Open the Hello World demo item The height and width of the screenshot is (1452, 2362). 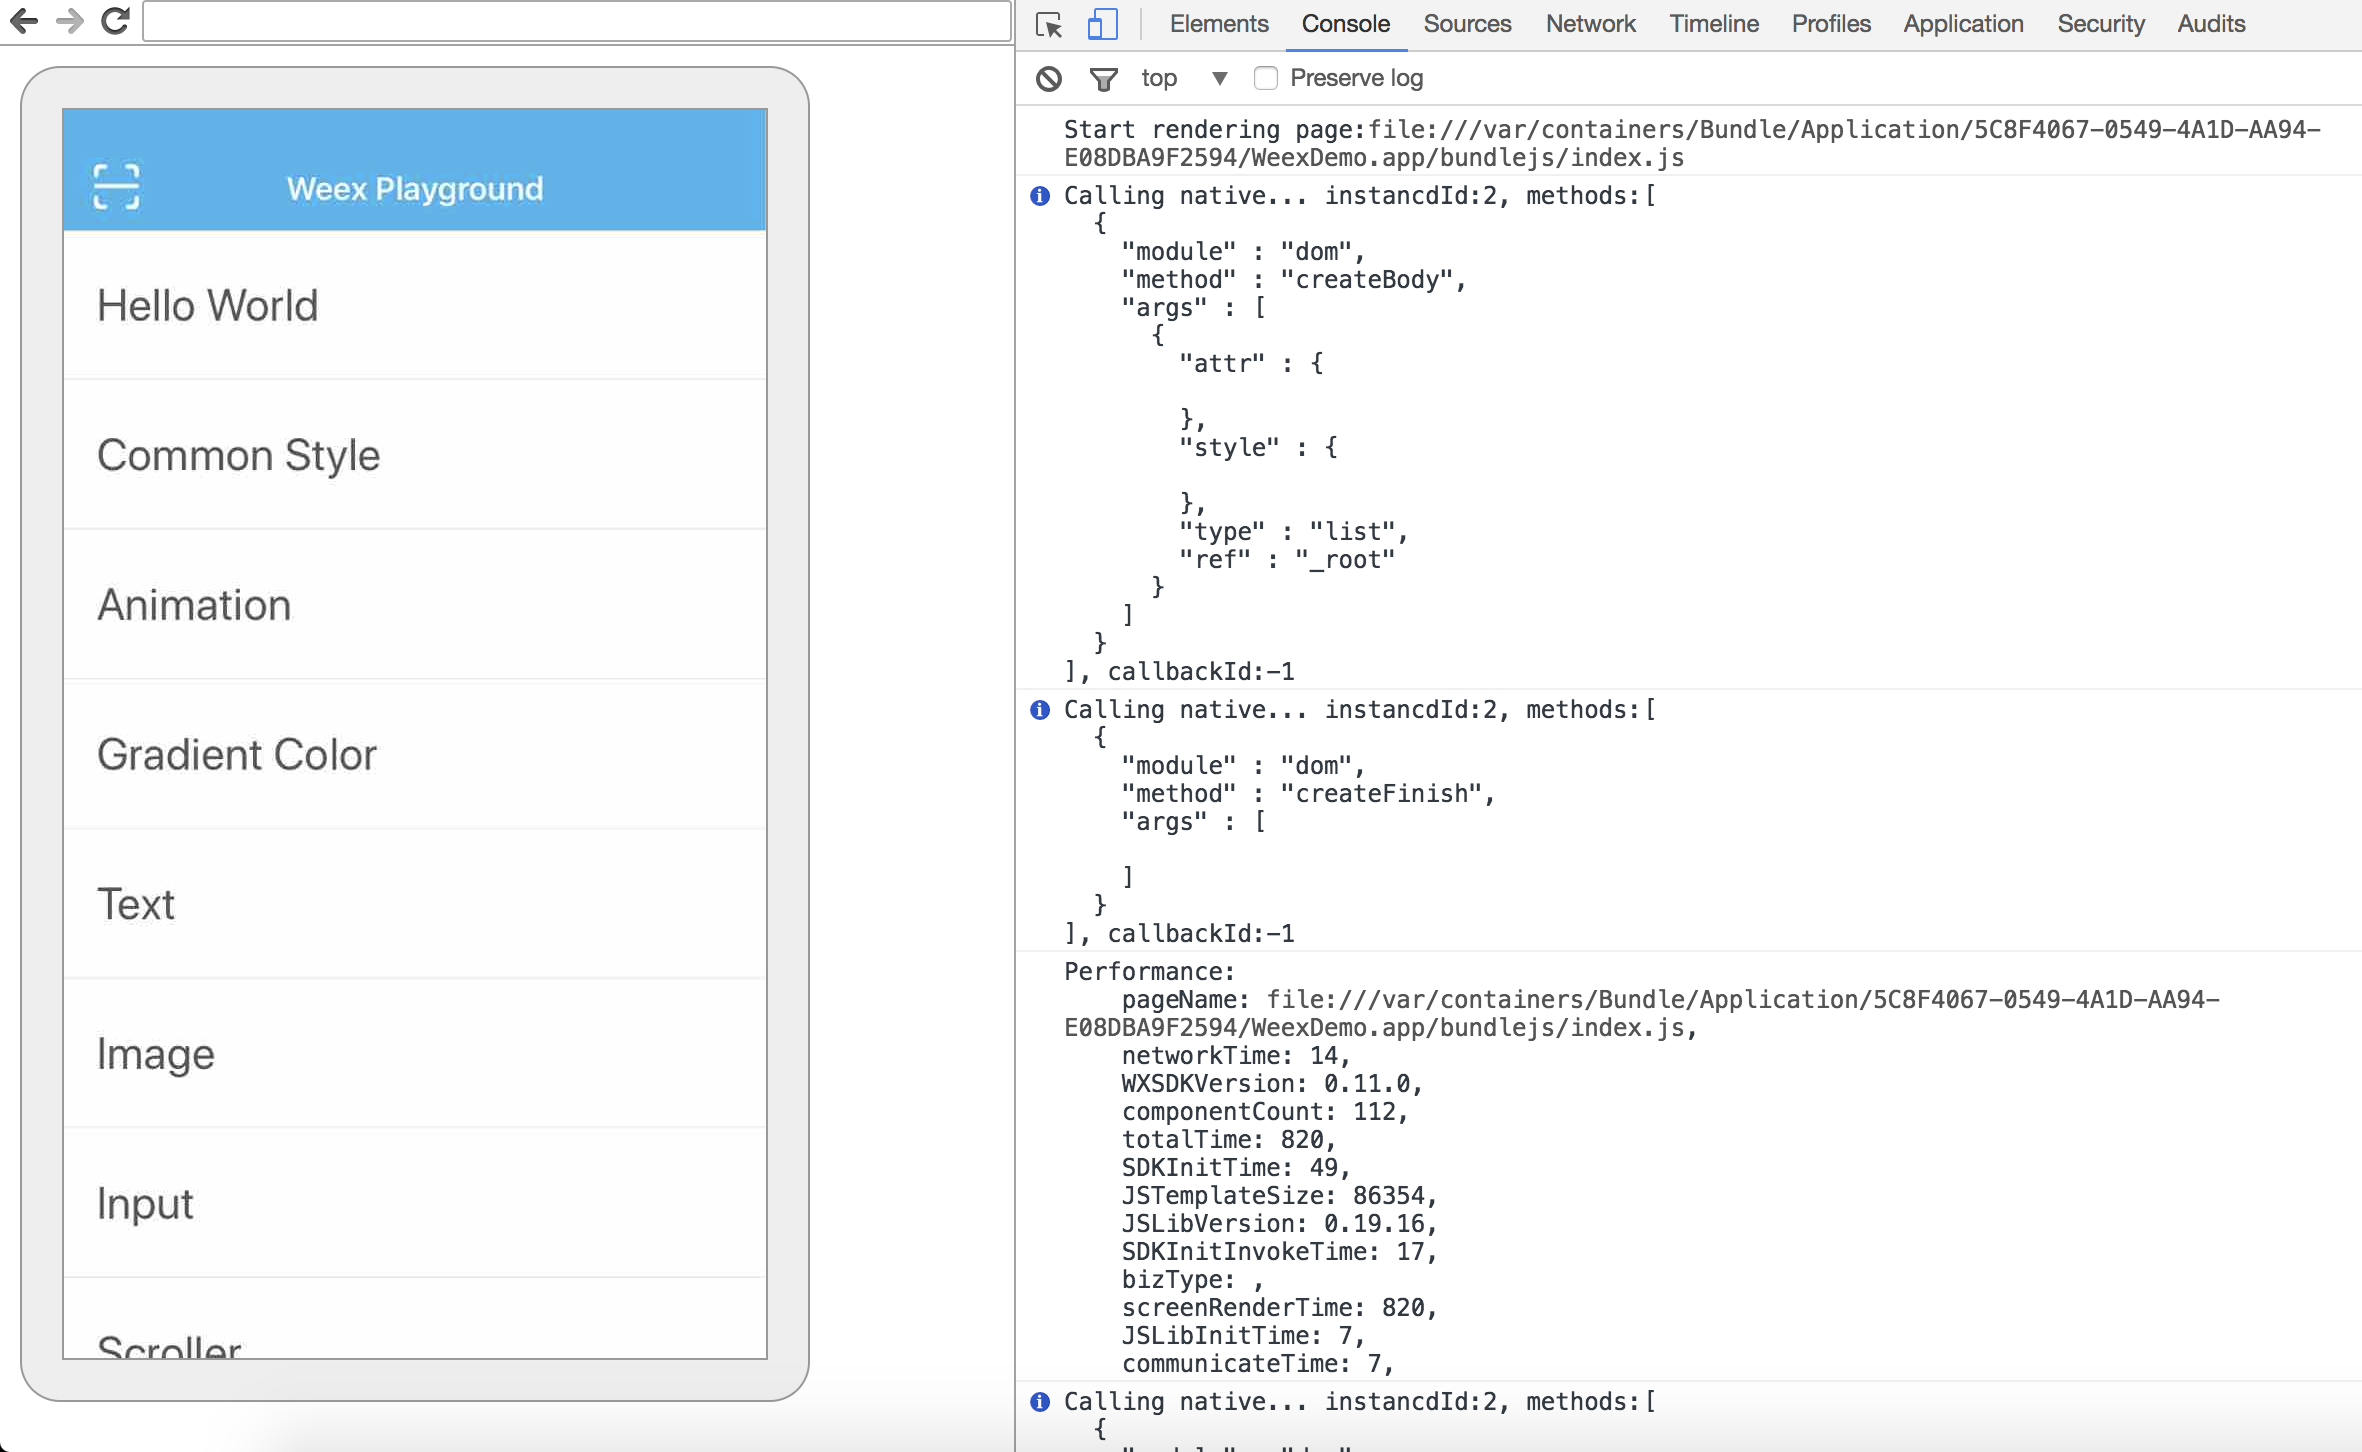tap(415, 305)
